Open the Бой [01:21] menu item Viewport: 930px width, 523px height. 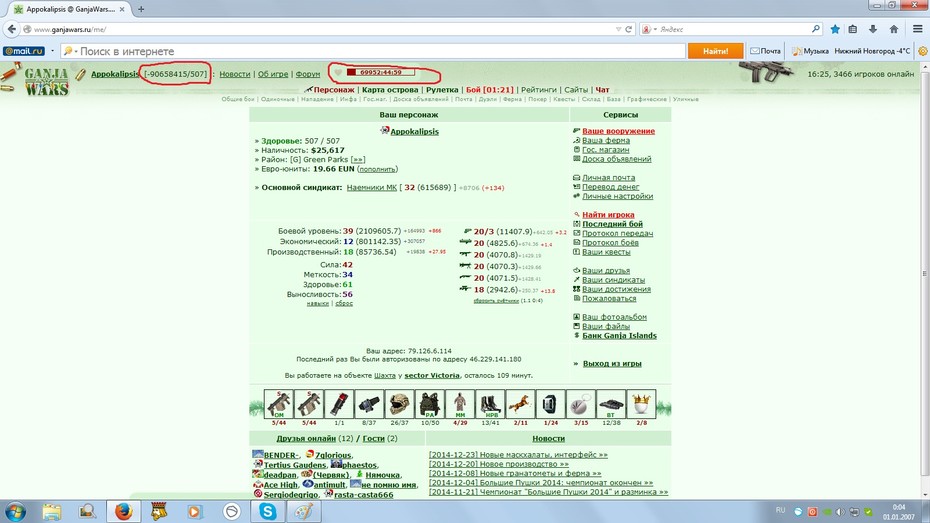coord(489,90)
